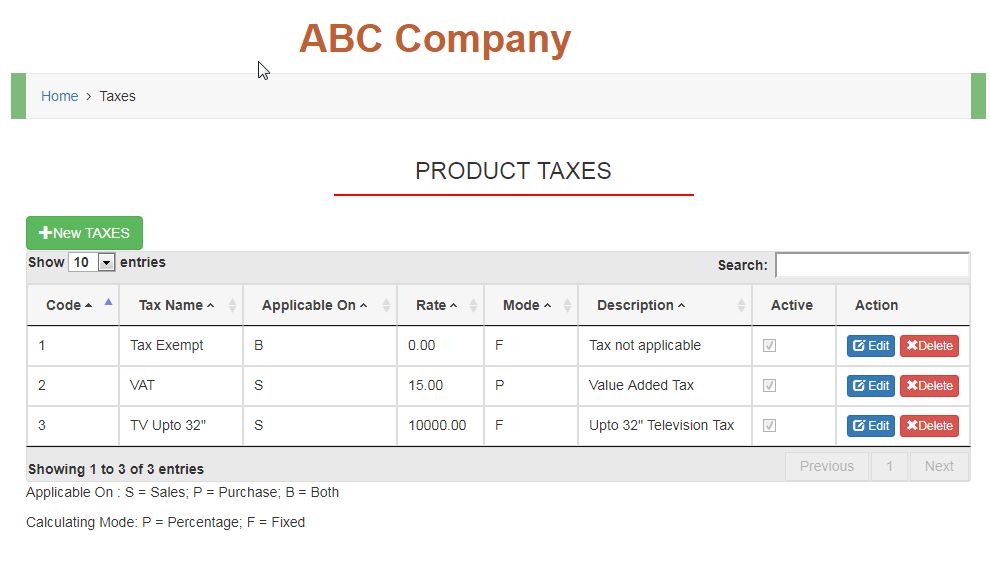Image resolution: width=990 pixels, height=572 pixels.
Task: Click the delete X icon for Tax Exempt
Action: click(912, 346)
